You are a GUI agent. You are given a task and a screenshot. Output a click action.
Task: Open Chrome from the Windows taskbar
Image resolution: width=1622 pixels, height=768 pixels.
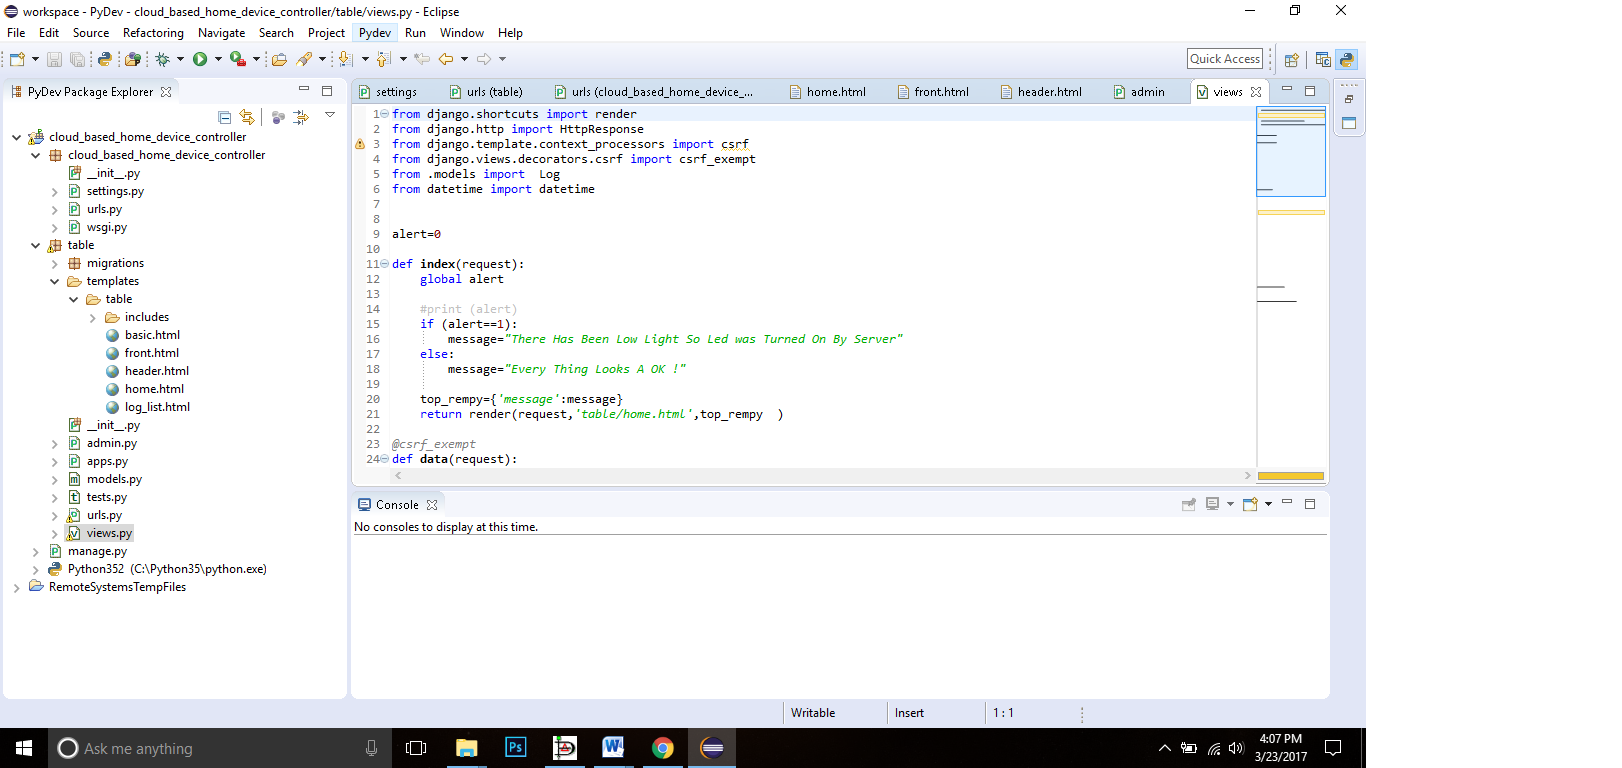[x=662, y=748]
